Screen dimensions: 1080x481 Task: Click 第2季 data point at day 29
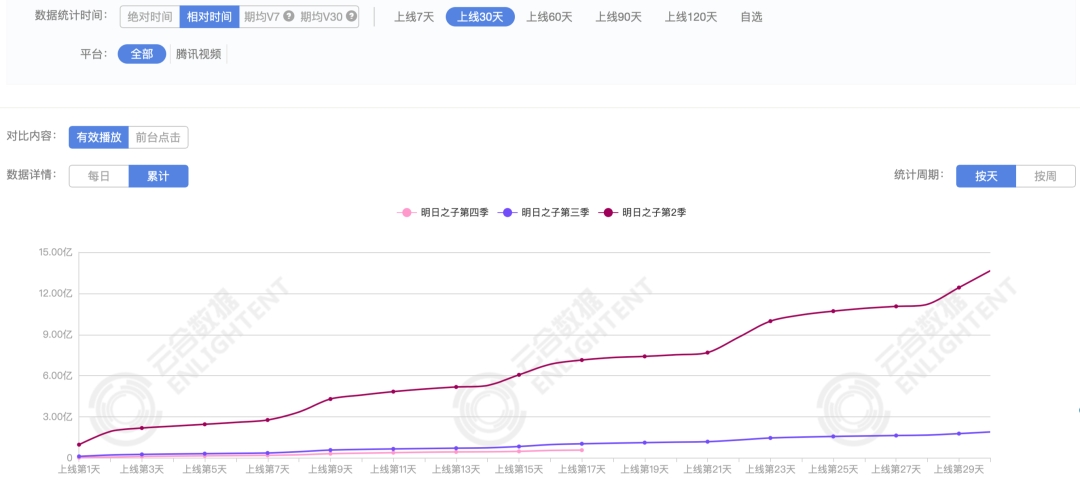(959, 287)
